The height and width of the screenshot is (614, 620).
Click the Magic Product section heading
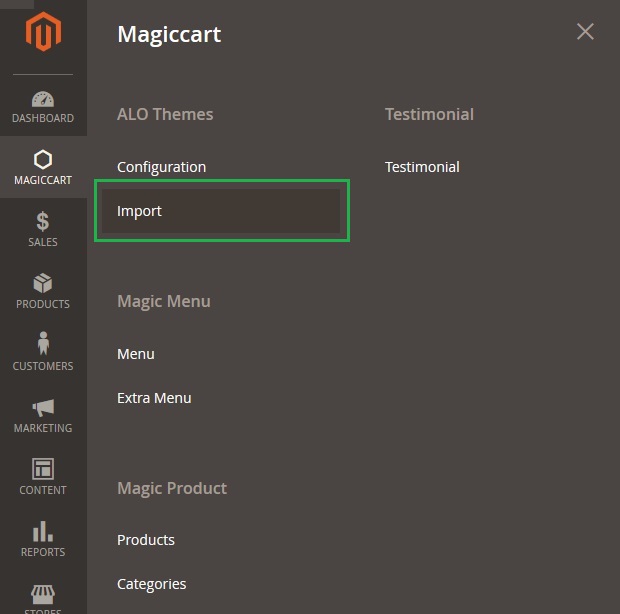pyautogui.click(x=172, y=488)
